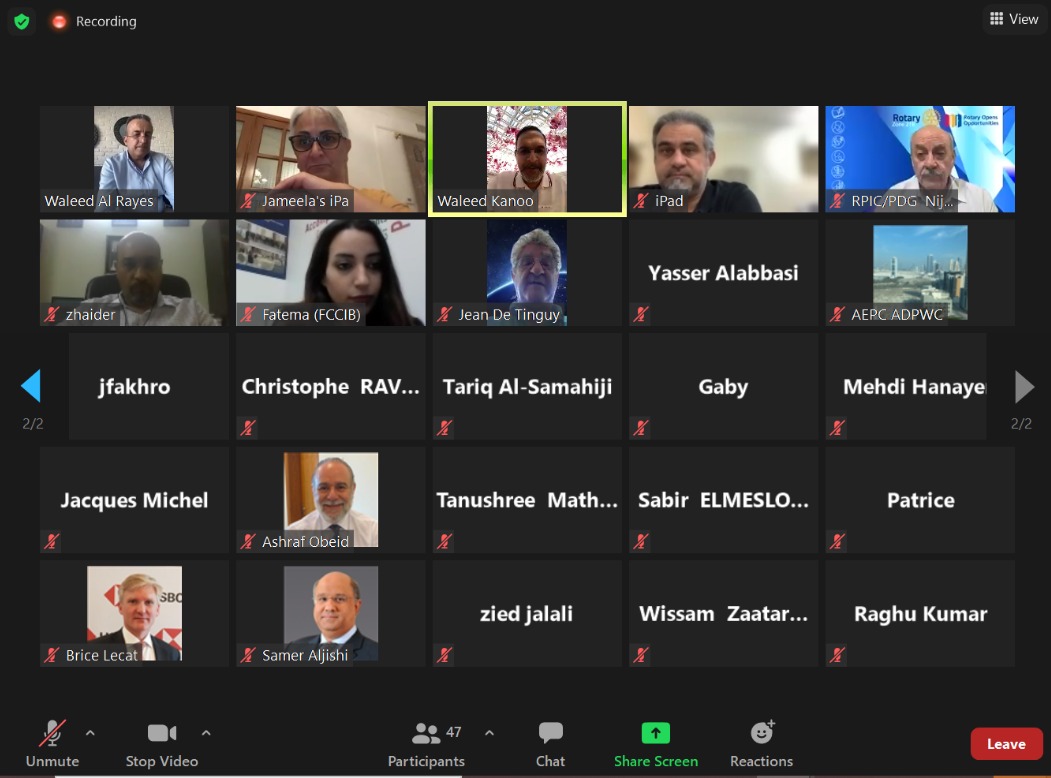Click the red Recording indicator icon

(x=59, y=21)
